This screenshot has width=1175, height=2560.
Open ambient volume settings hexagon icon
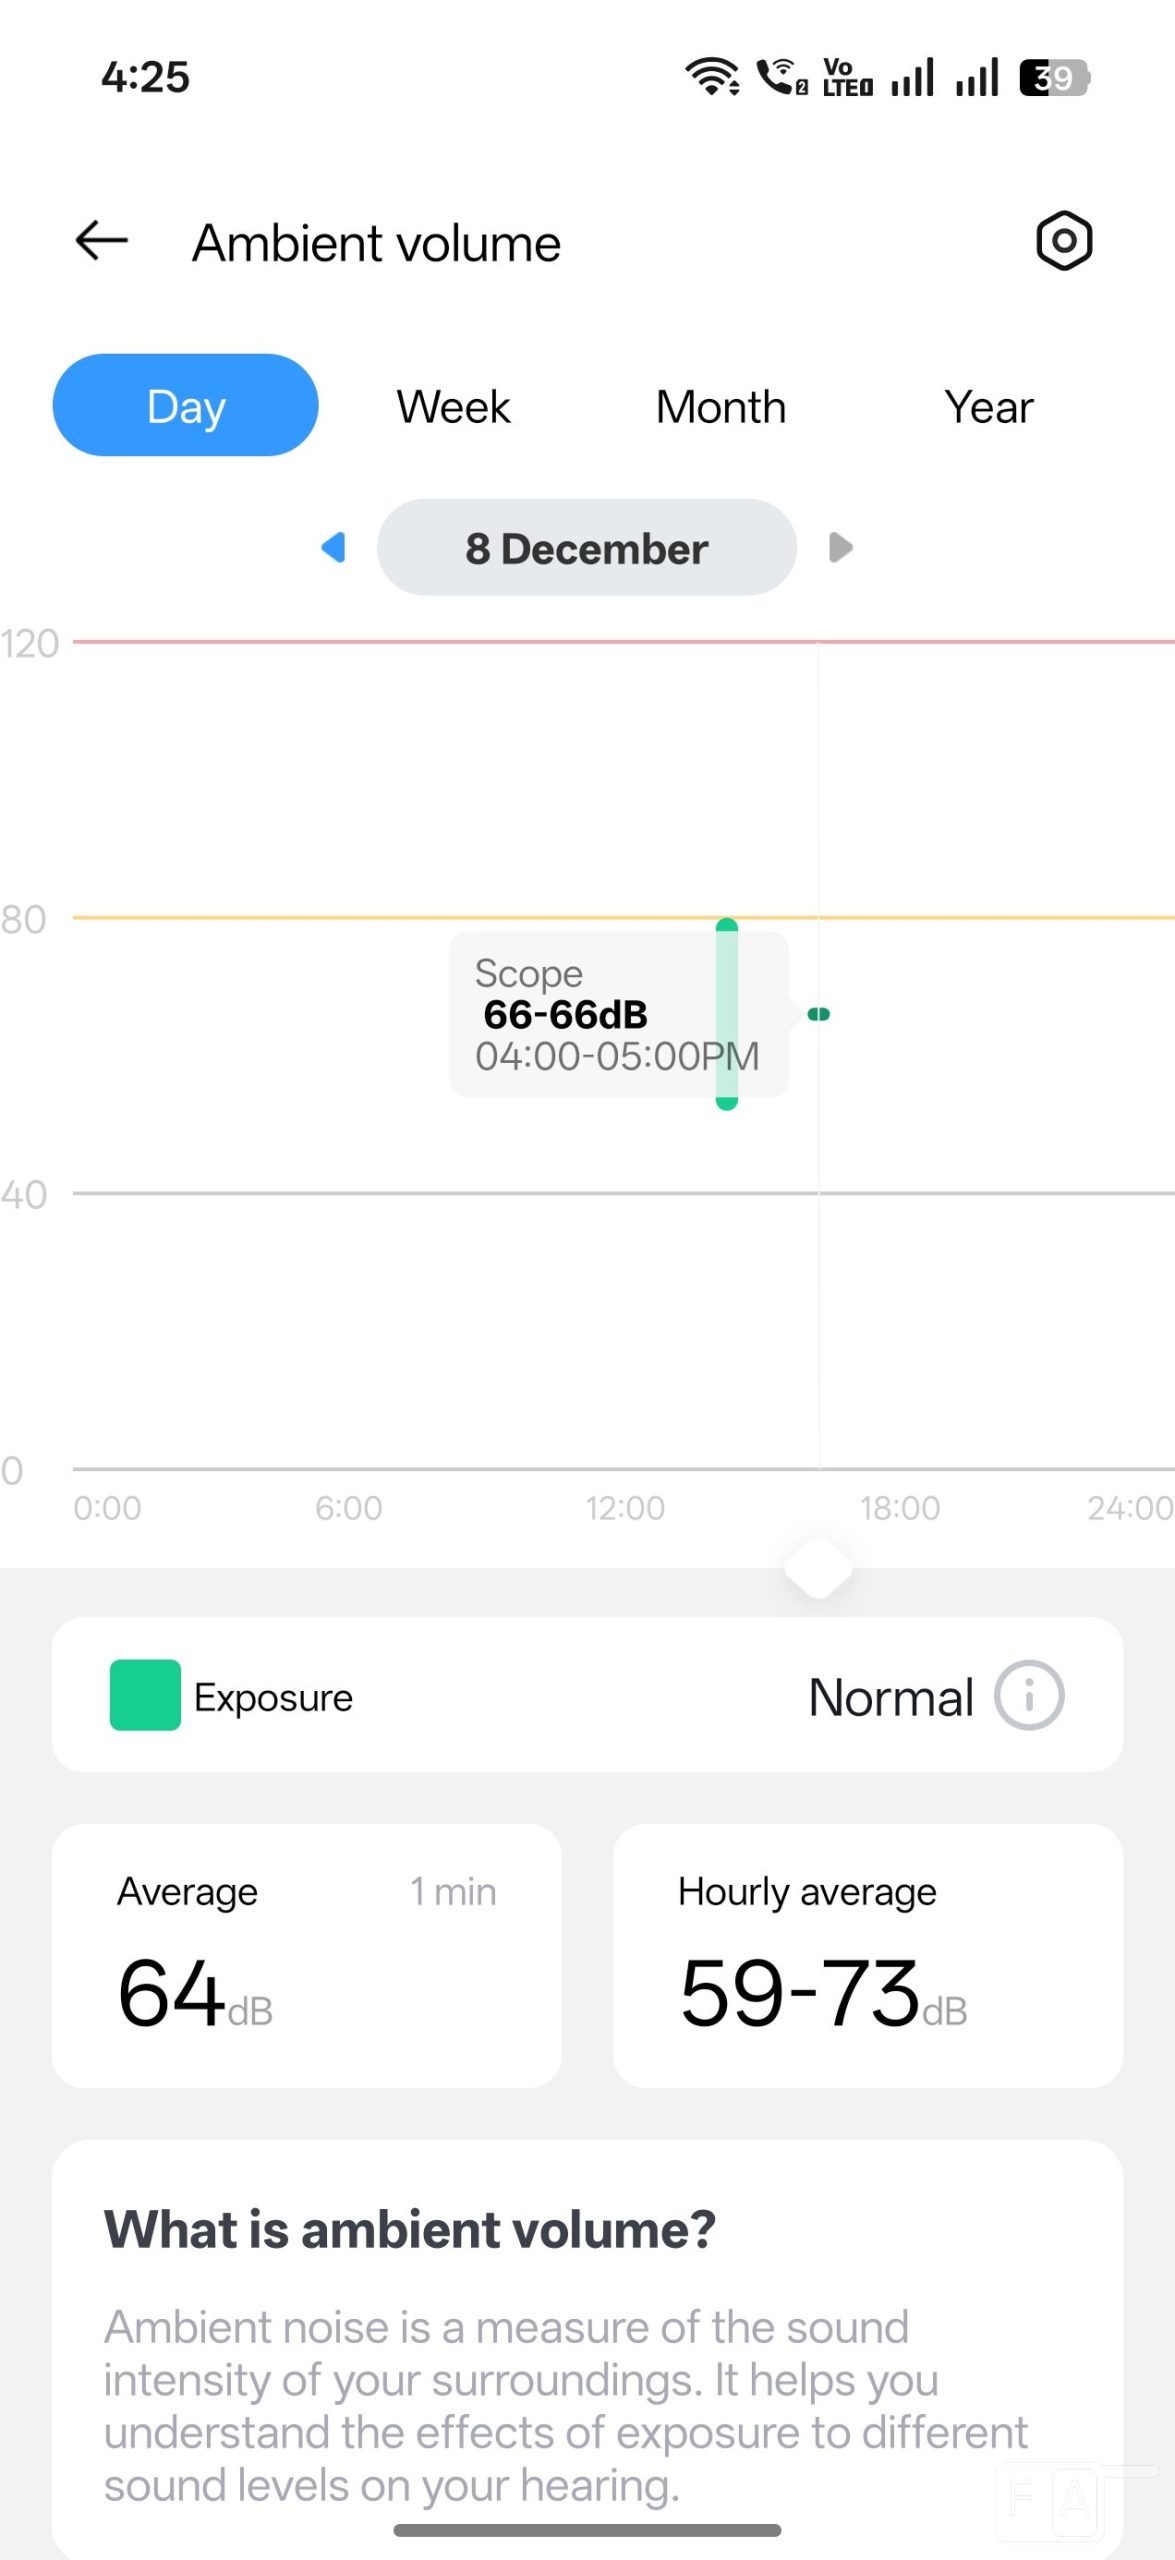tap(1063, 241)
